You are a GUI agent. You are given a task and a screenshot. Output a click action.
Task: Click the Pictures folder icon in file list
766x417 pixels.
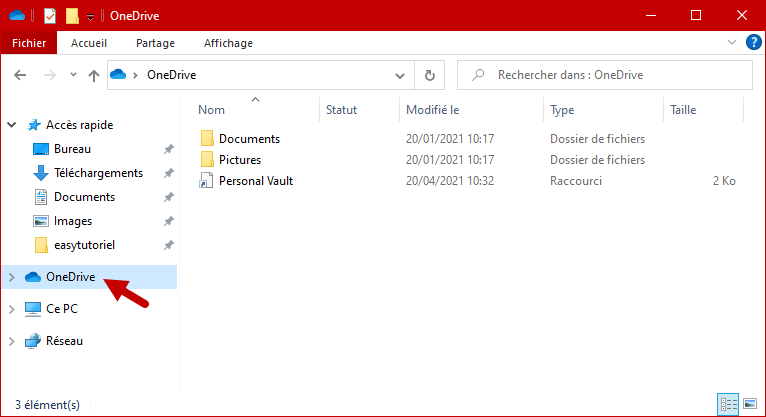click(x=207, y=160)
